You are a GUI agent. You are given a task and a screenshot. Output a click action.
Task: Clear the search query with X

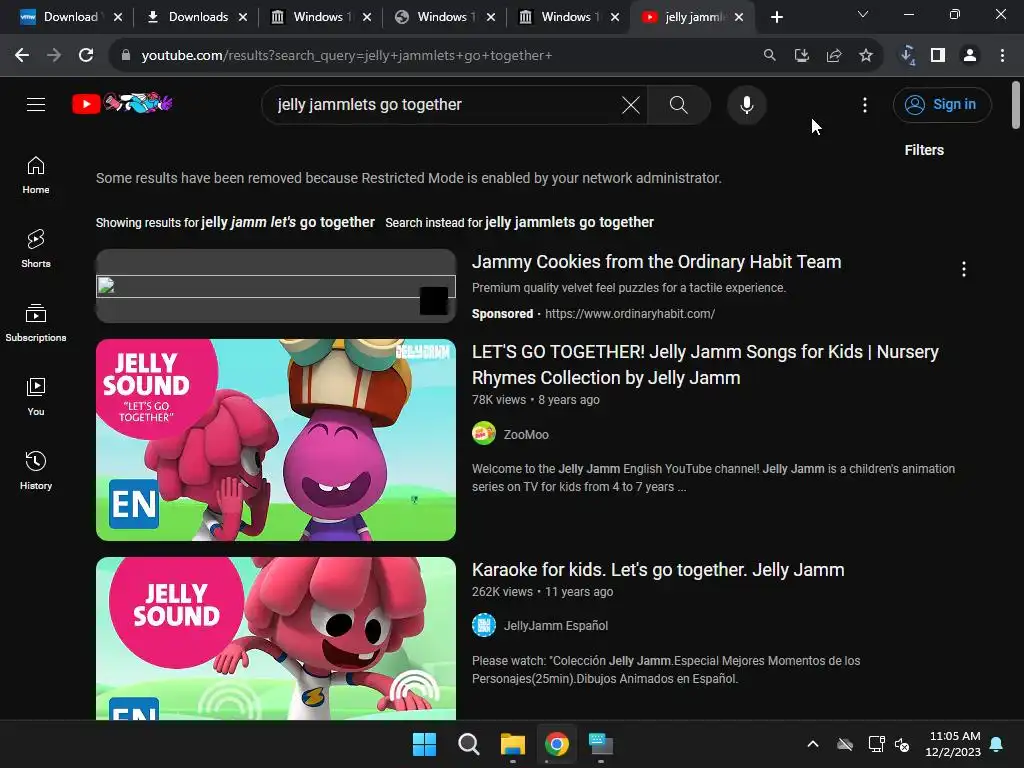(631, 104)
